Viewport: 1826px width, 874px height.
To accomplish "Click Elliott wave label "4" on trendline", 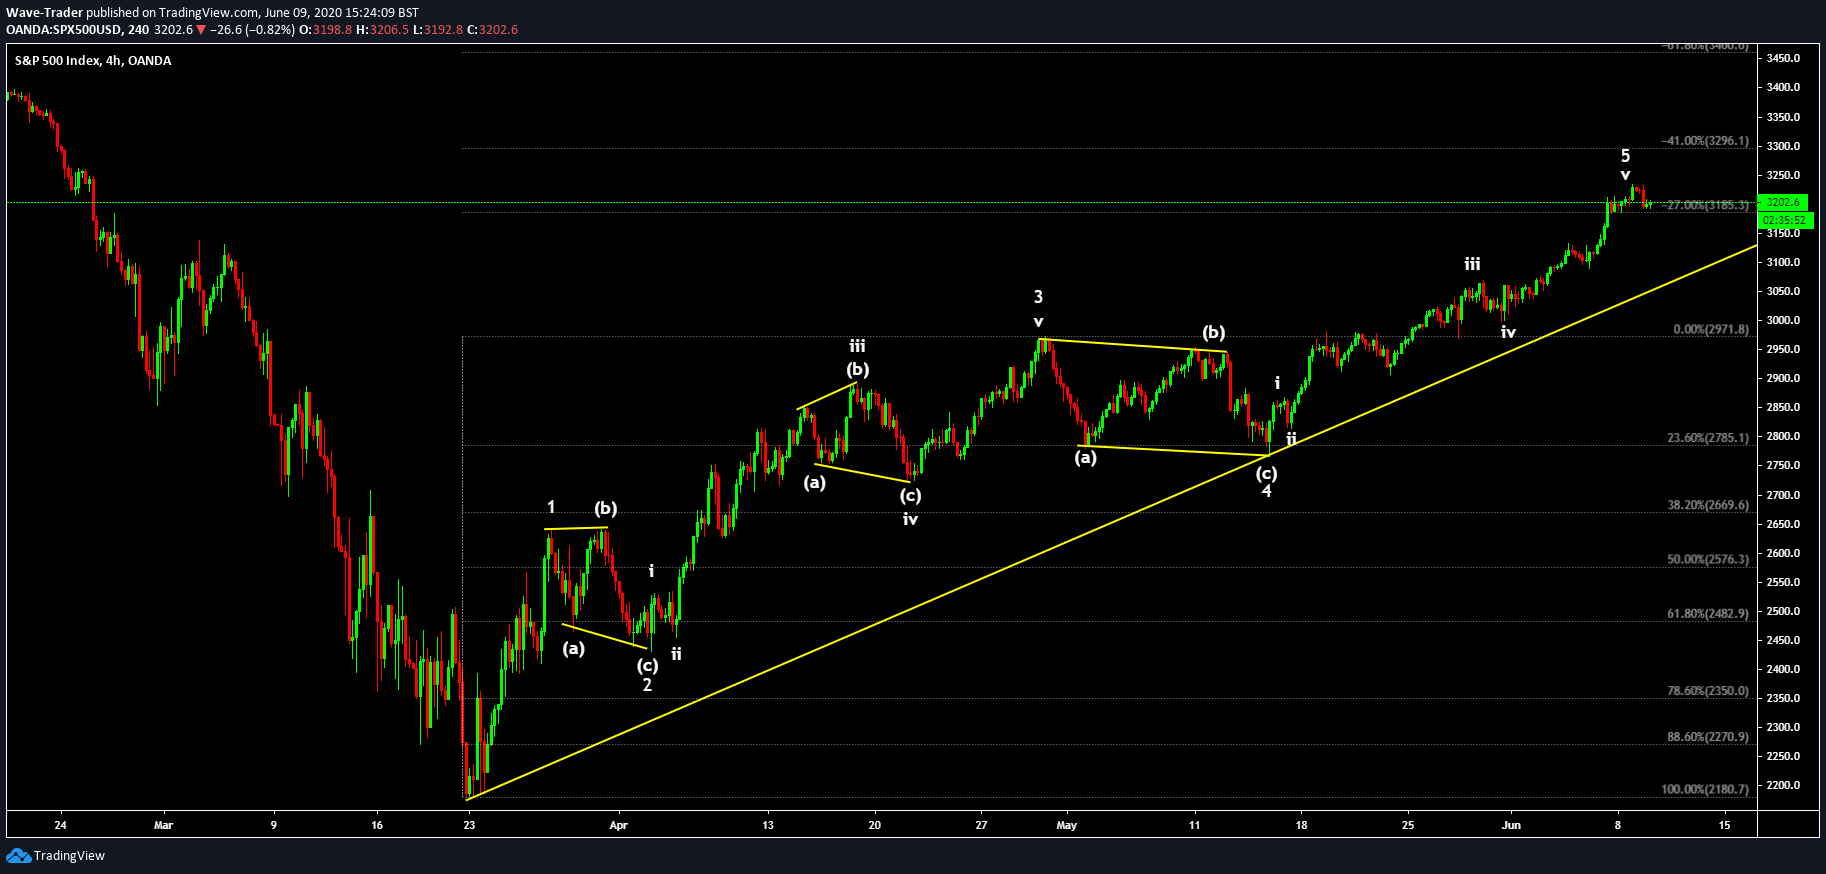I will (x=1266, y=491).
